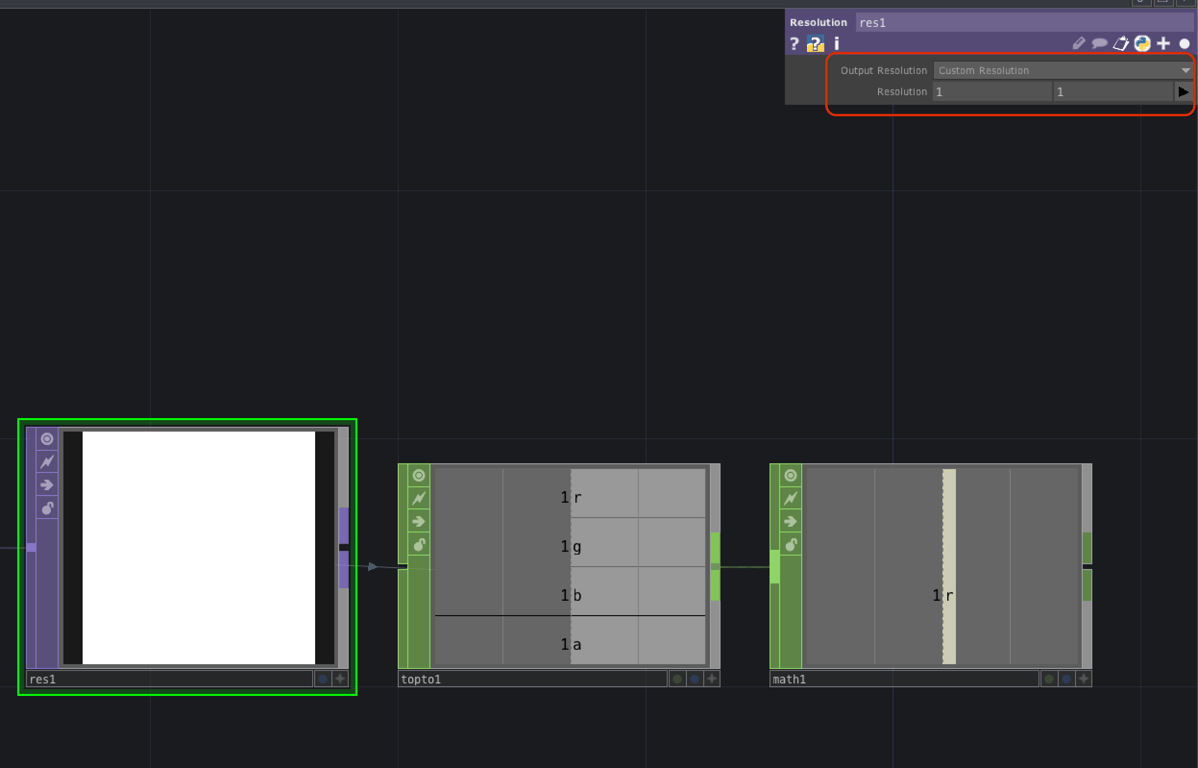
Task: Show operator info via the i icon
Action: [x=837, y=44]
